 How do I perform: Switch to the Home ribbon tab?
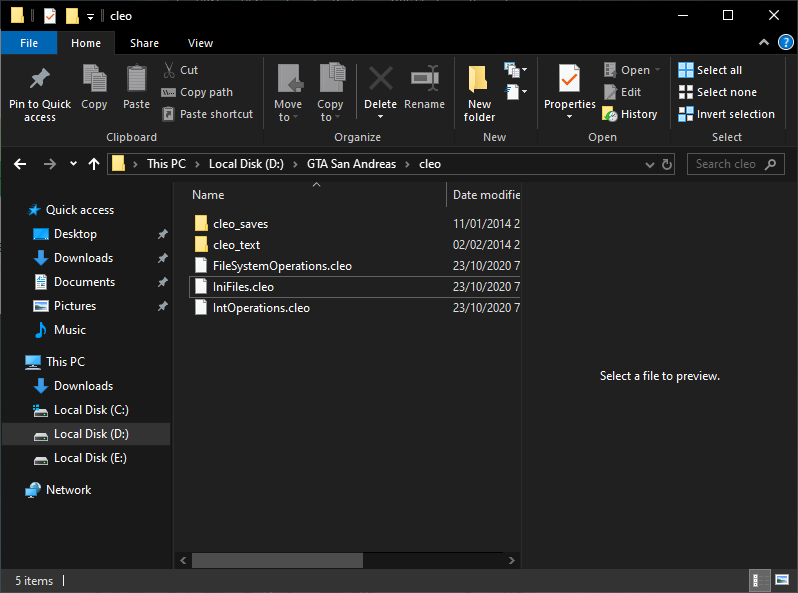point(86,43)
